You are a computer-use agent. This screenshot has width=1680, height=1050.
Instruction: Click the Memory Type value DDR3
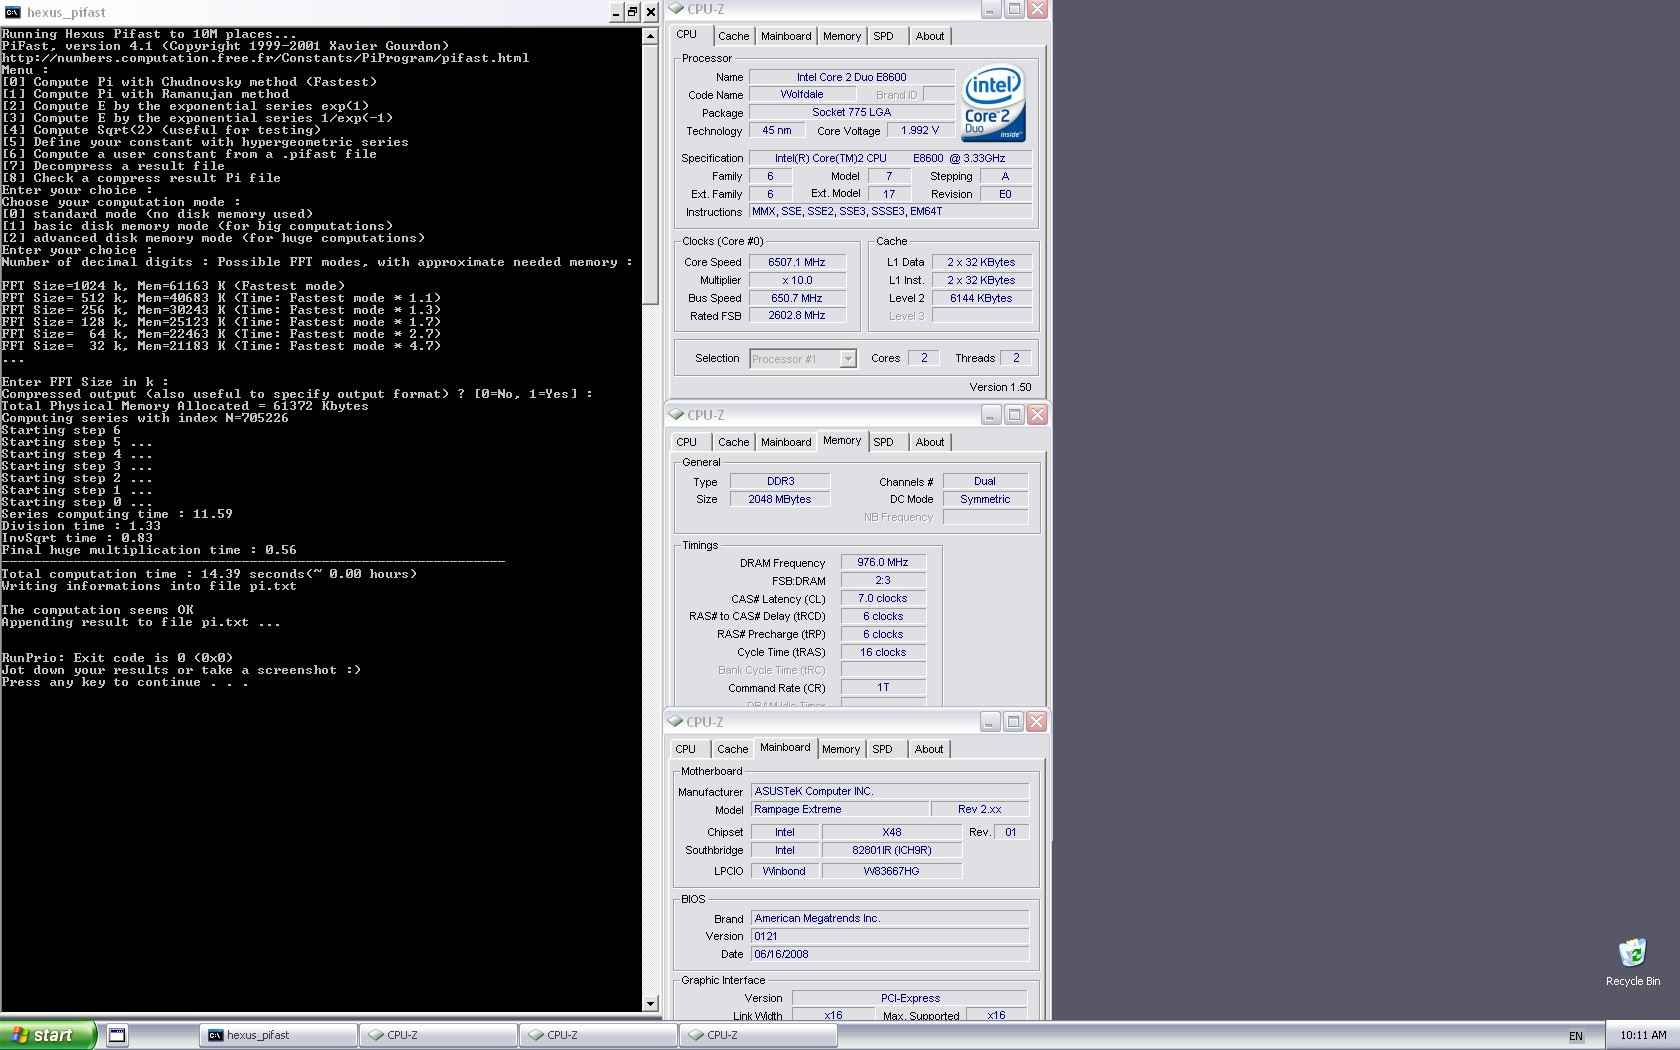point(780,481)
